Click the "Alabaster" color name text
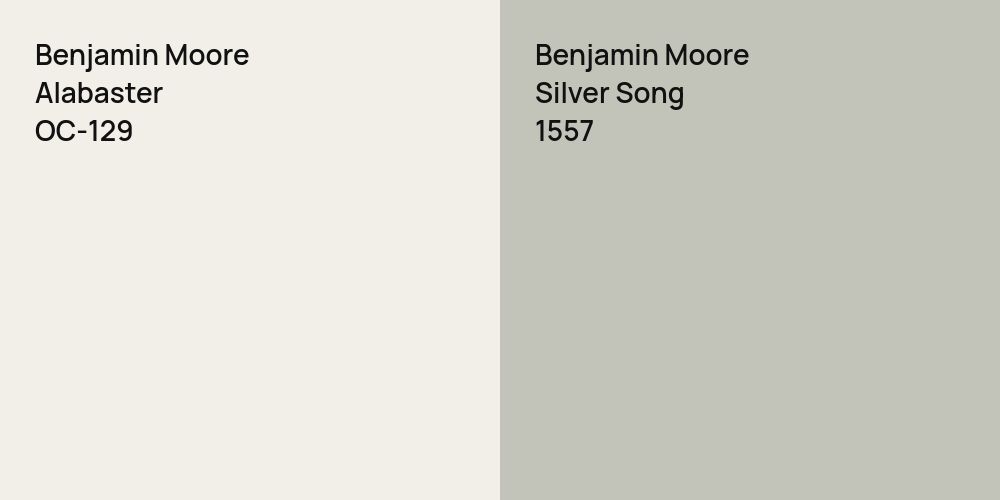This screenshot has height=500, width=1000. (98, 93)
